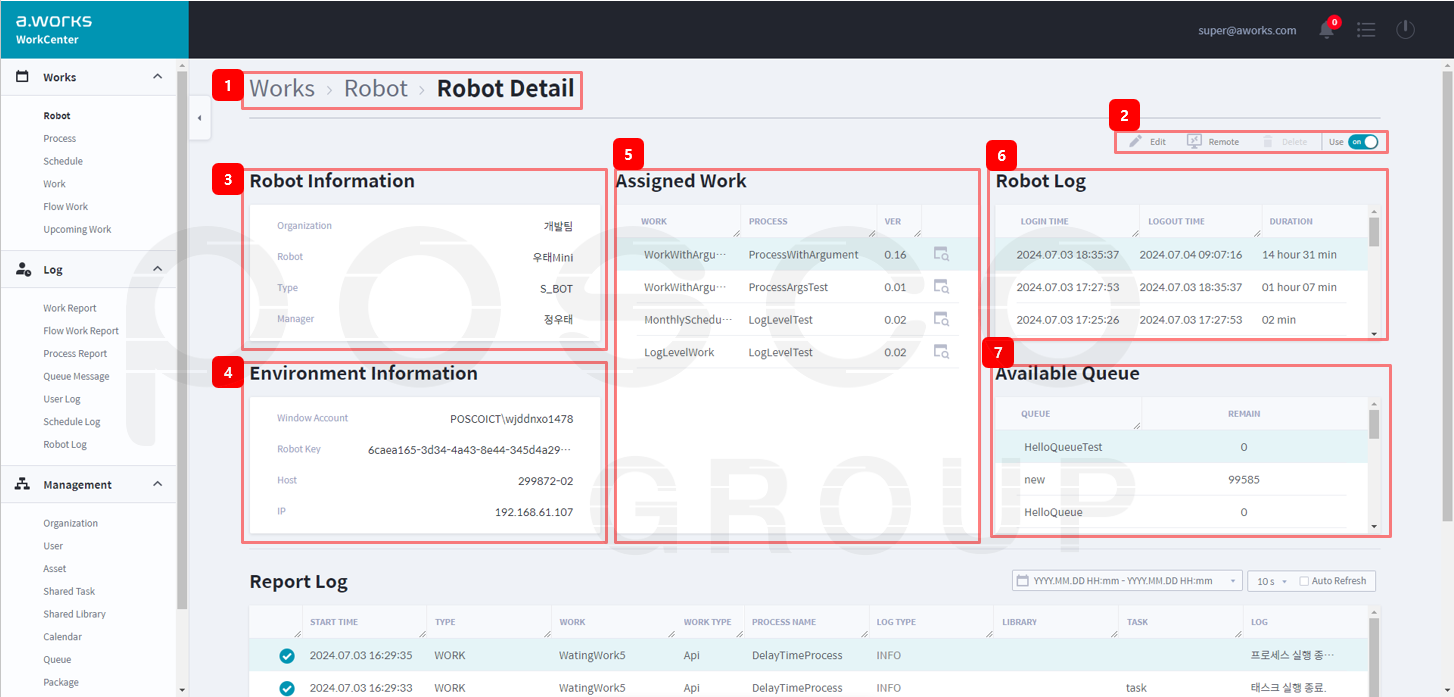Viewport: 1454px width, 697px height.
Task: Click the Delete trash icon
Action: coord(1268,142)
